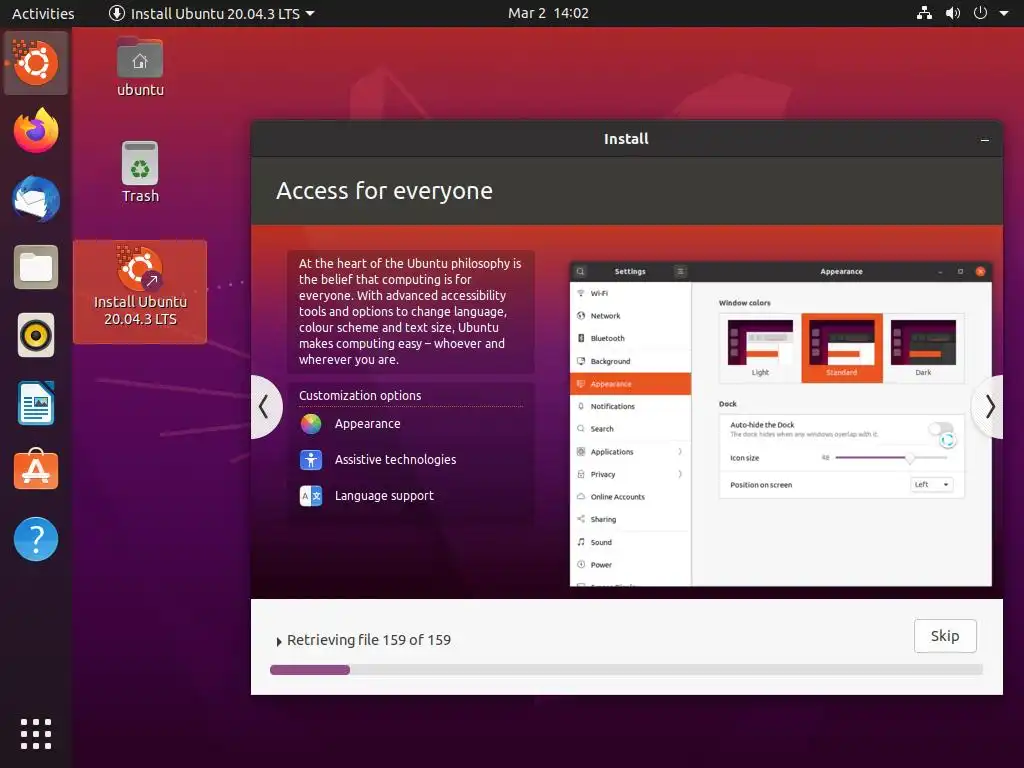Minimize the Install window
Image resolution: width=1024 pixels, height=768 pixels.
point(985,140)
